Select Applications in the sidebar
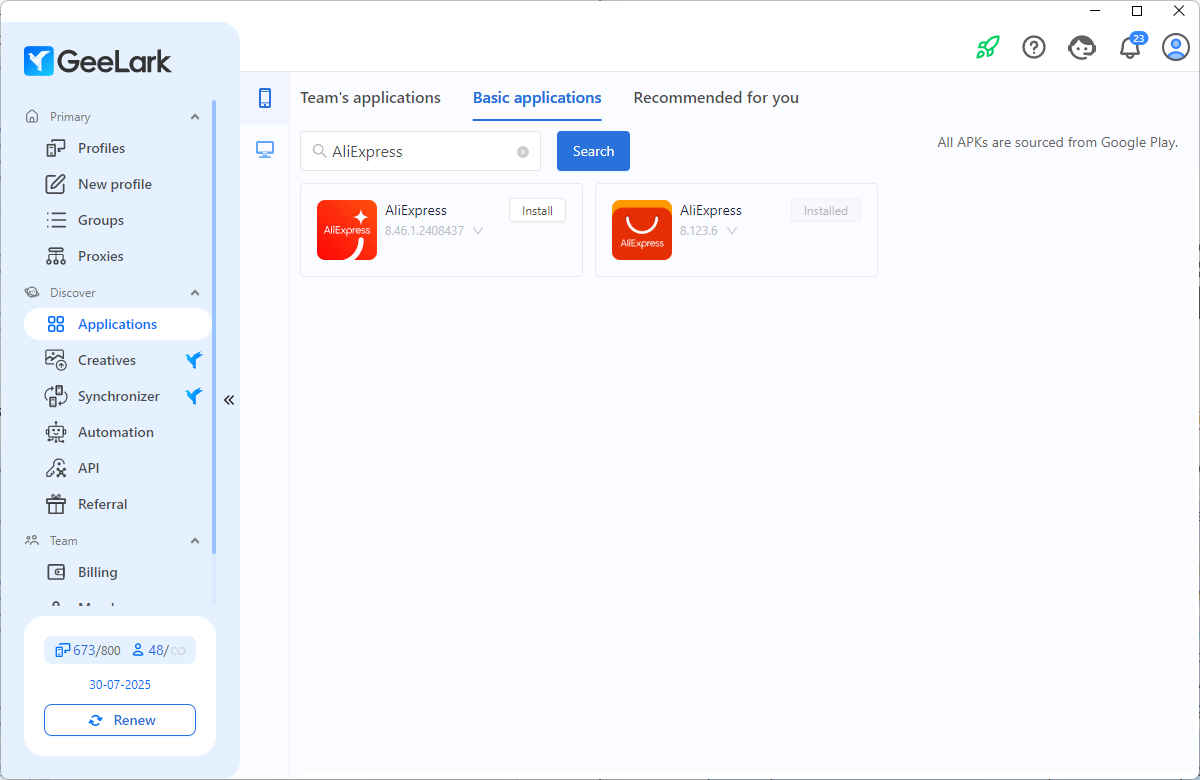Screen dimensions: 1200x780 (x=118, y=324)
